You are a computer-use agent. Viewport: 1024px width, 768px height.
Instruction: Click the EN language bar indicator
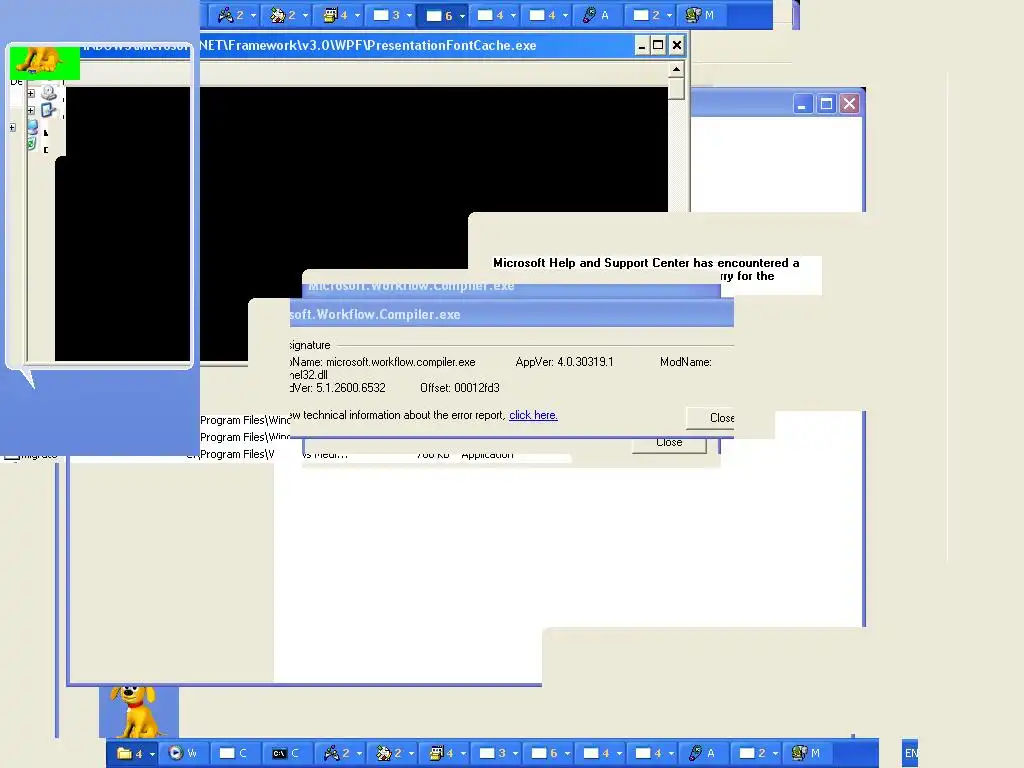click(910, 753)
